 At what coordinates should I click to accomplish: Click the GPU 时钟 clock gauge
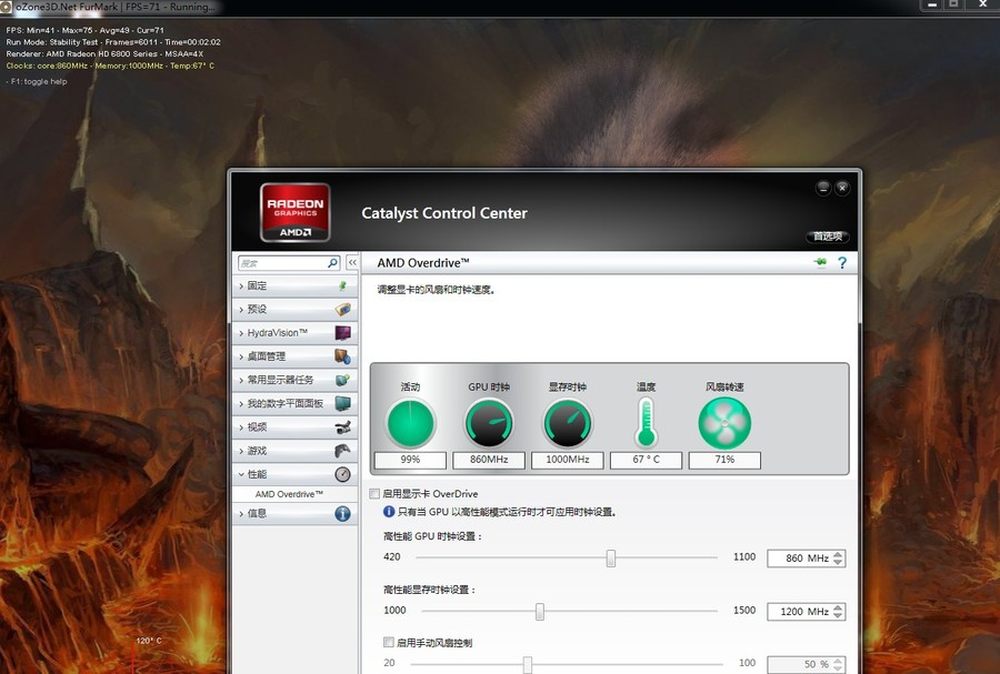coord(489,423)
